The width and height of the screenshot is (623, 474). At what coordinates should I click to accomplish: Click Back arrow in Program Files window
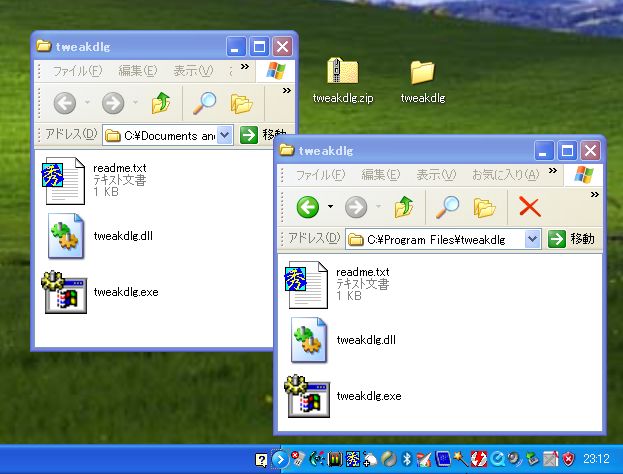point(308,207)
